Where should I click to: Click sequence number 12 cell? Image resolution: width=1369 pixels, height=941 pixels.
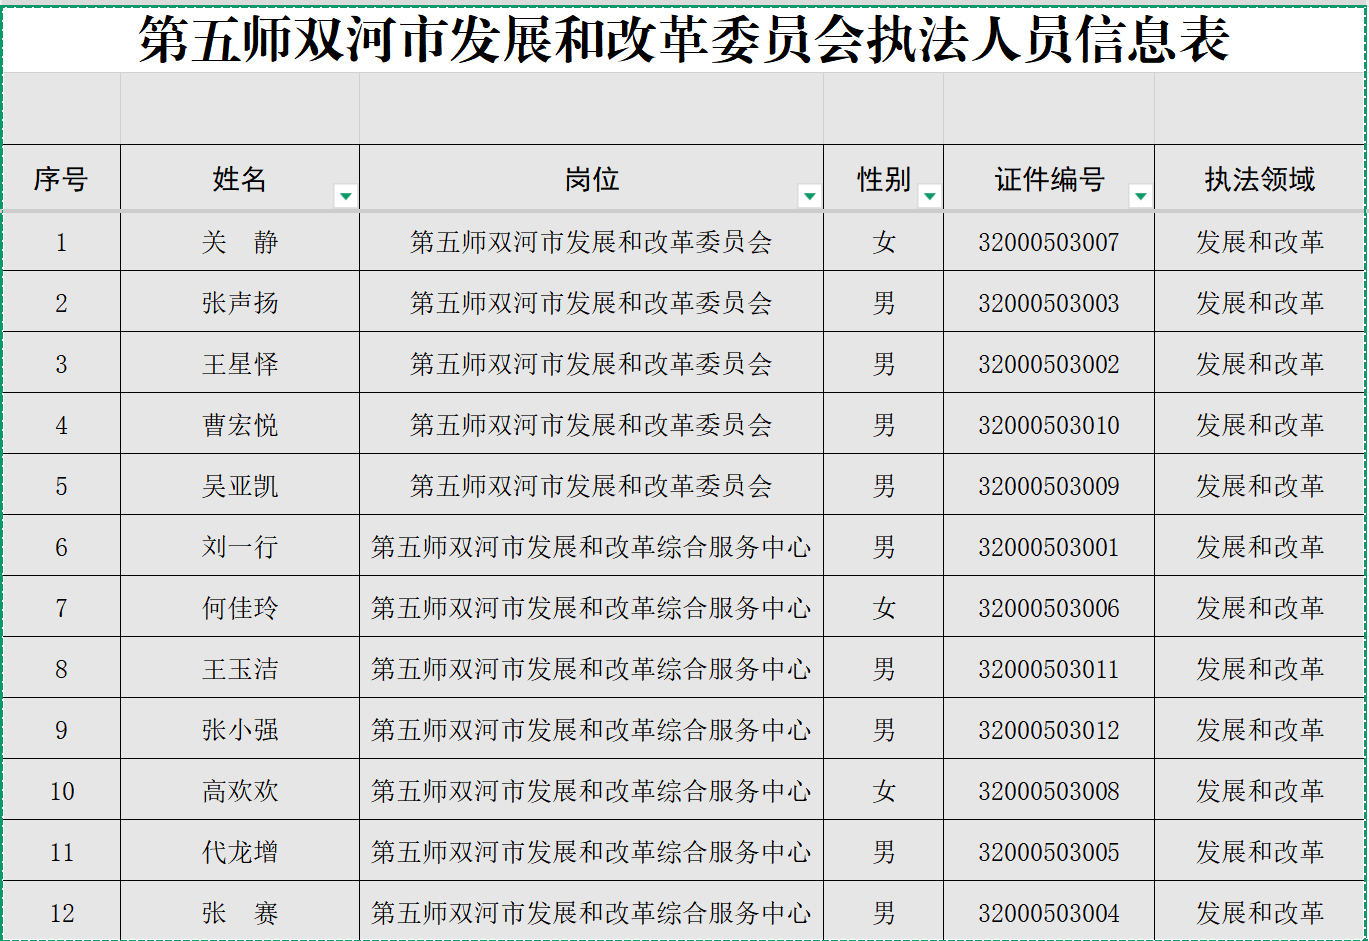pyautogui.click(x=61, y=912)
